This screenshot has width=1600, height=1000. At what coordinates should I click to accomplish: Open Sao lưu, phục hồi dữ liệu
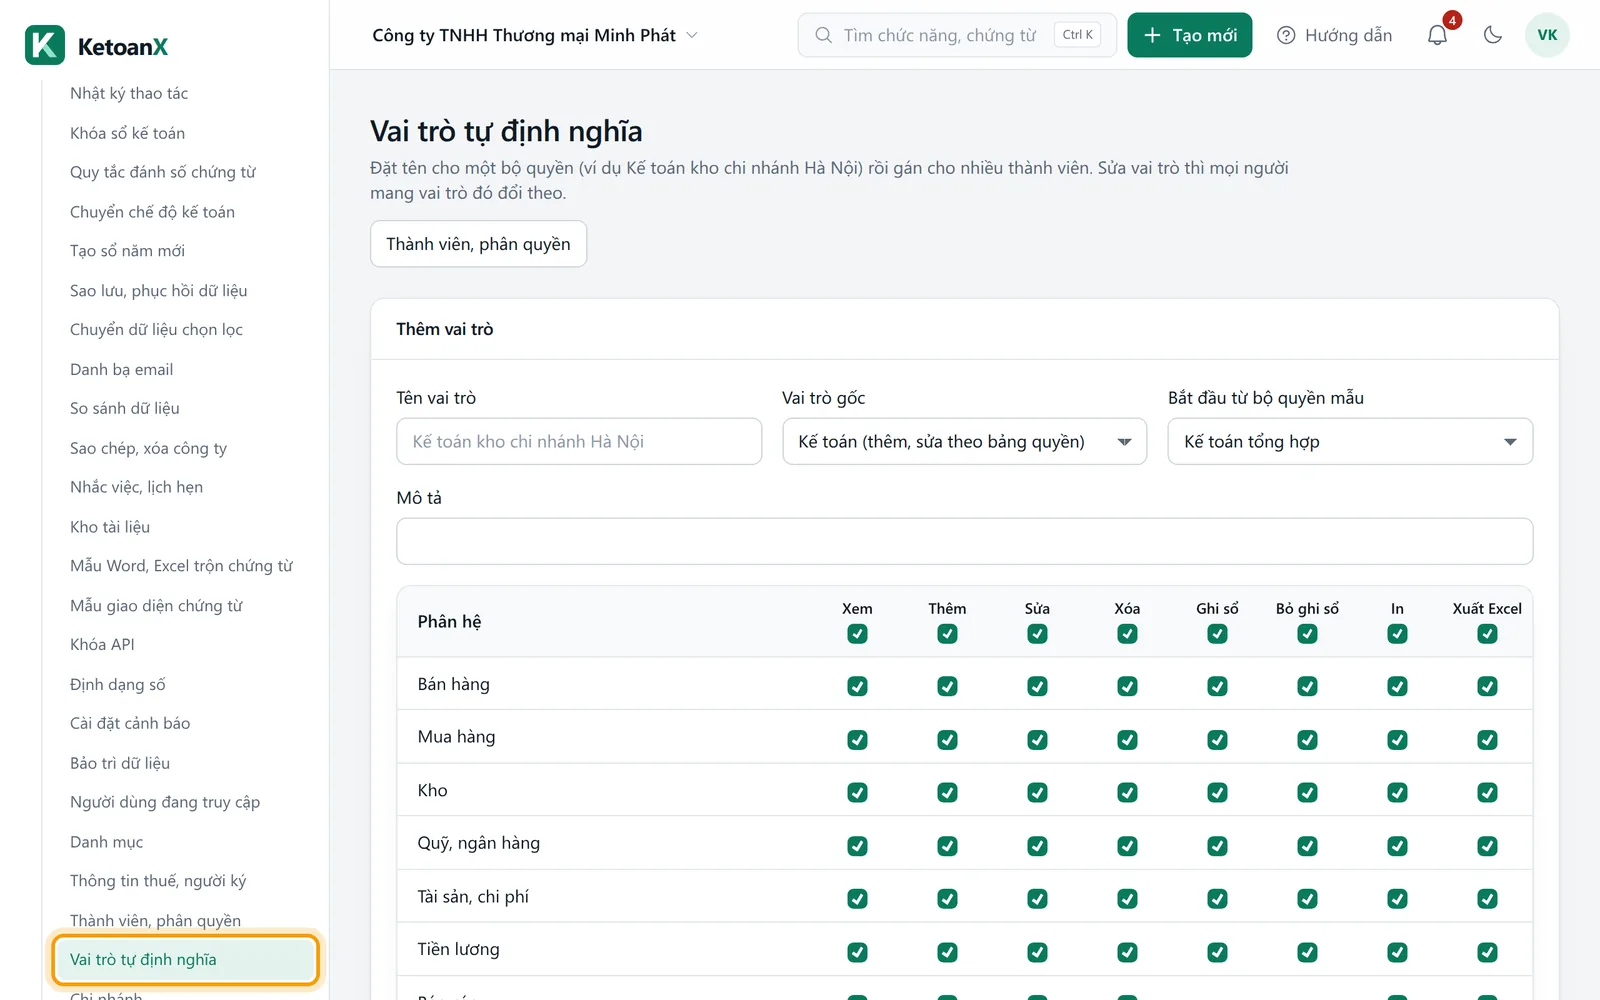[x=158, y=290]
